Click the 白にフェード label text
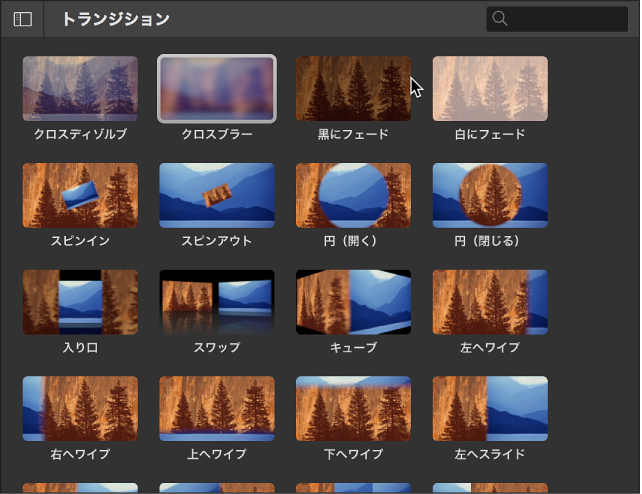Image resolution: width=642 pixels, height=494 pixels. [x=490, y=134]
